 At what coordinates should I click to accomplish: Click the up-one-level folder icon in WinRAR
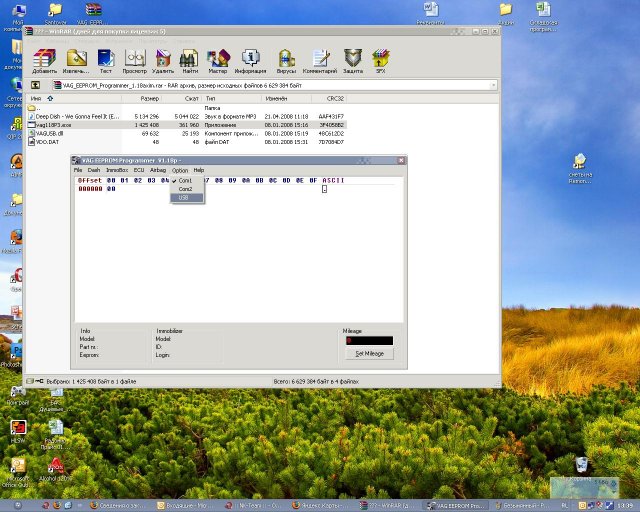36,85
